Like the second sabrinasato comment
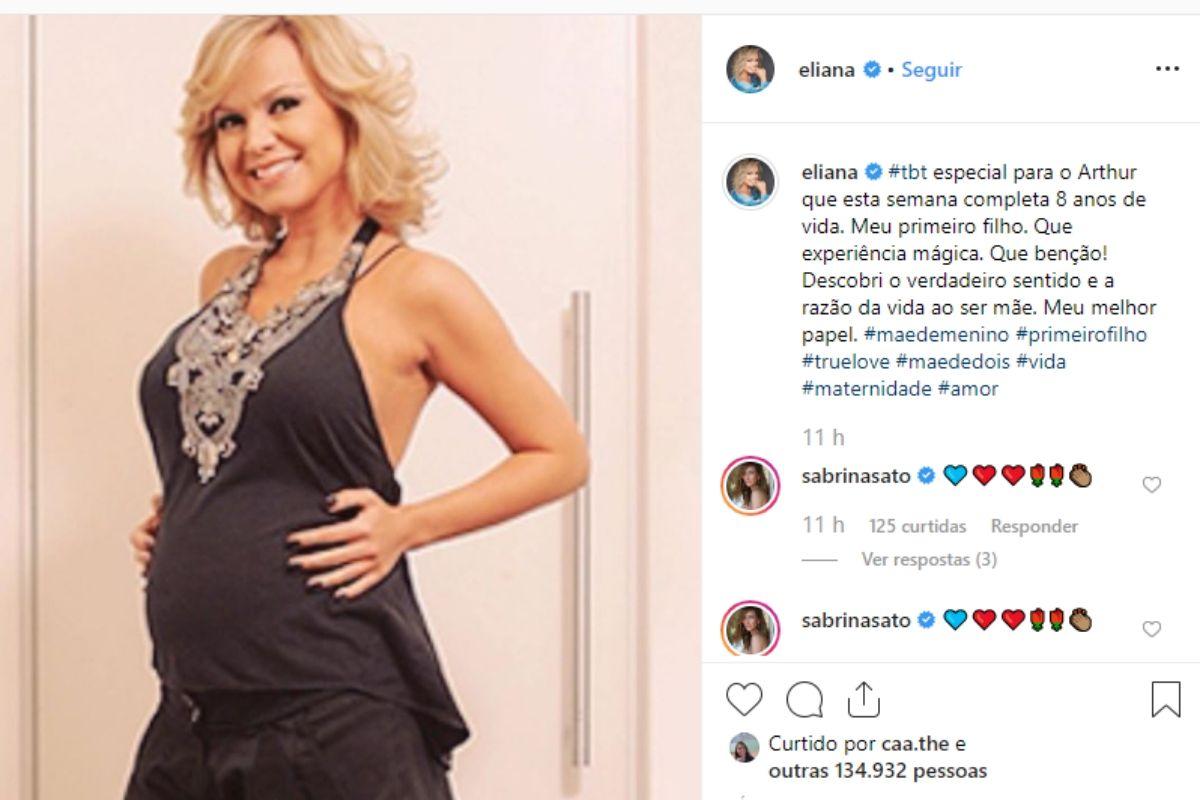The image size is (1200, 800). (1151, 629)
